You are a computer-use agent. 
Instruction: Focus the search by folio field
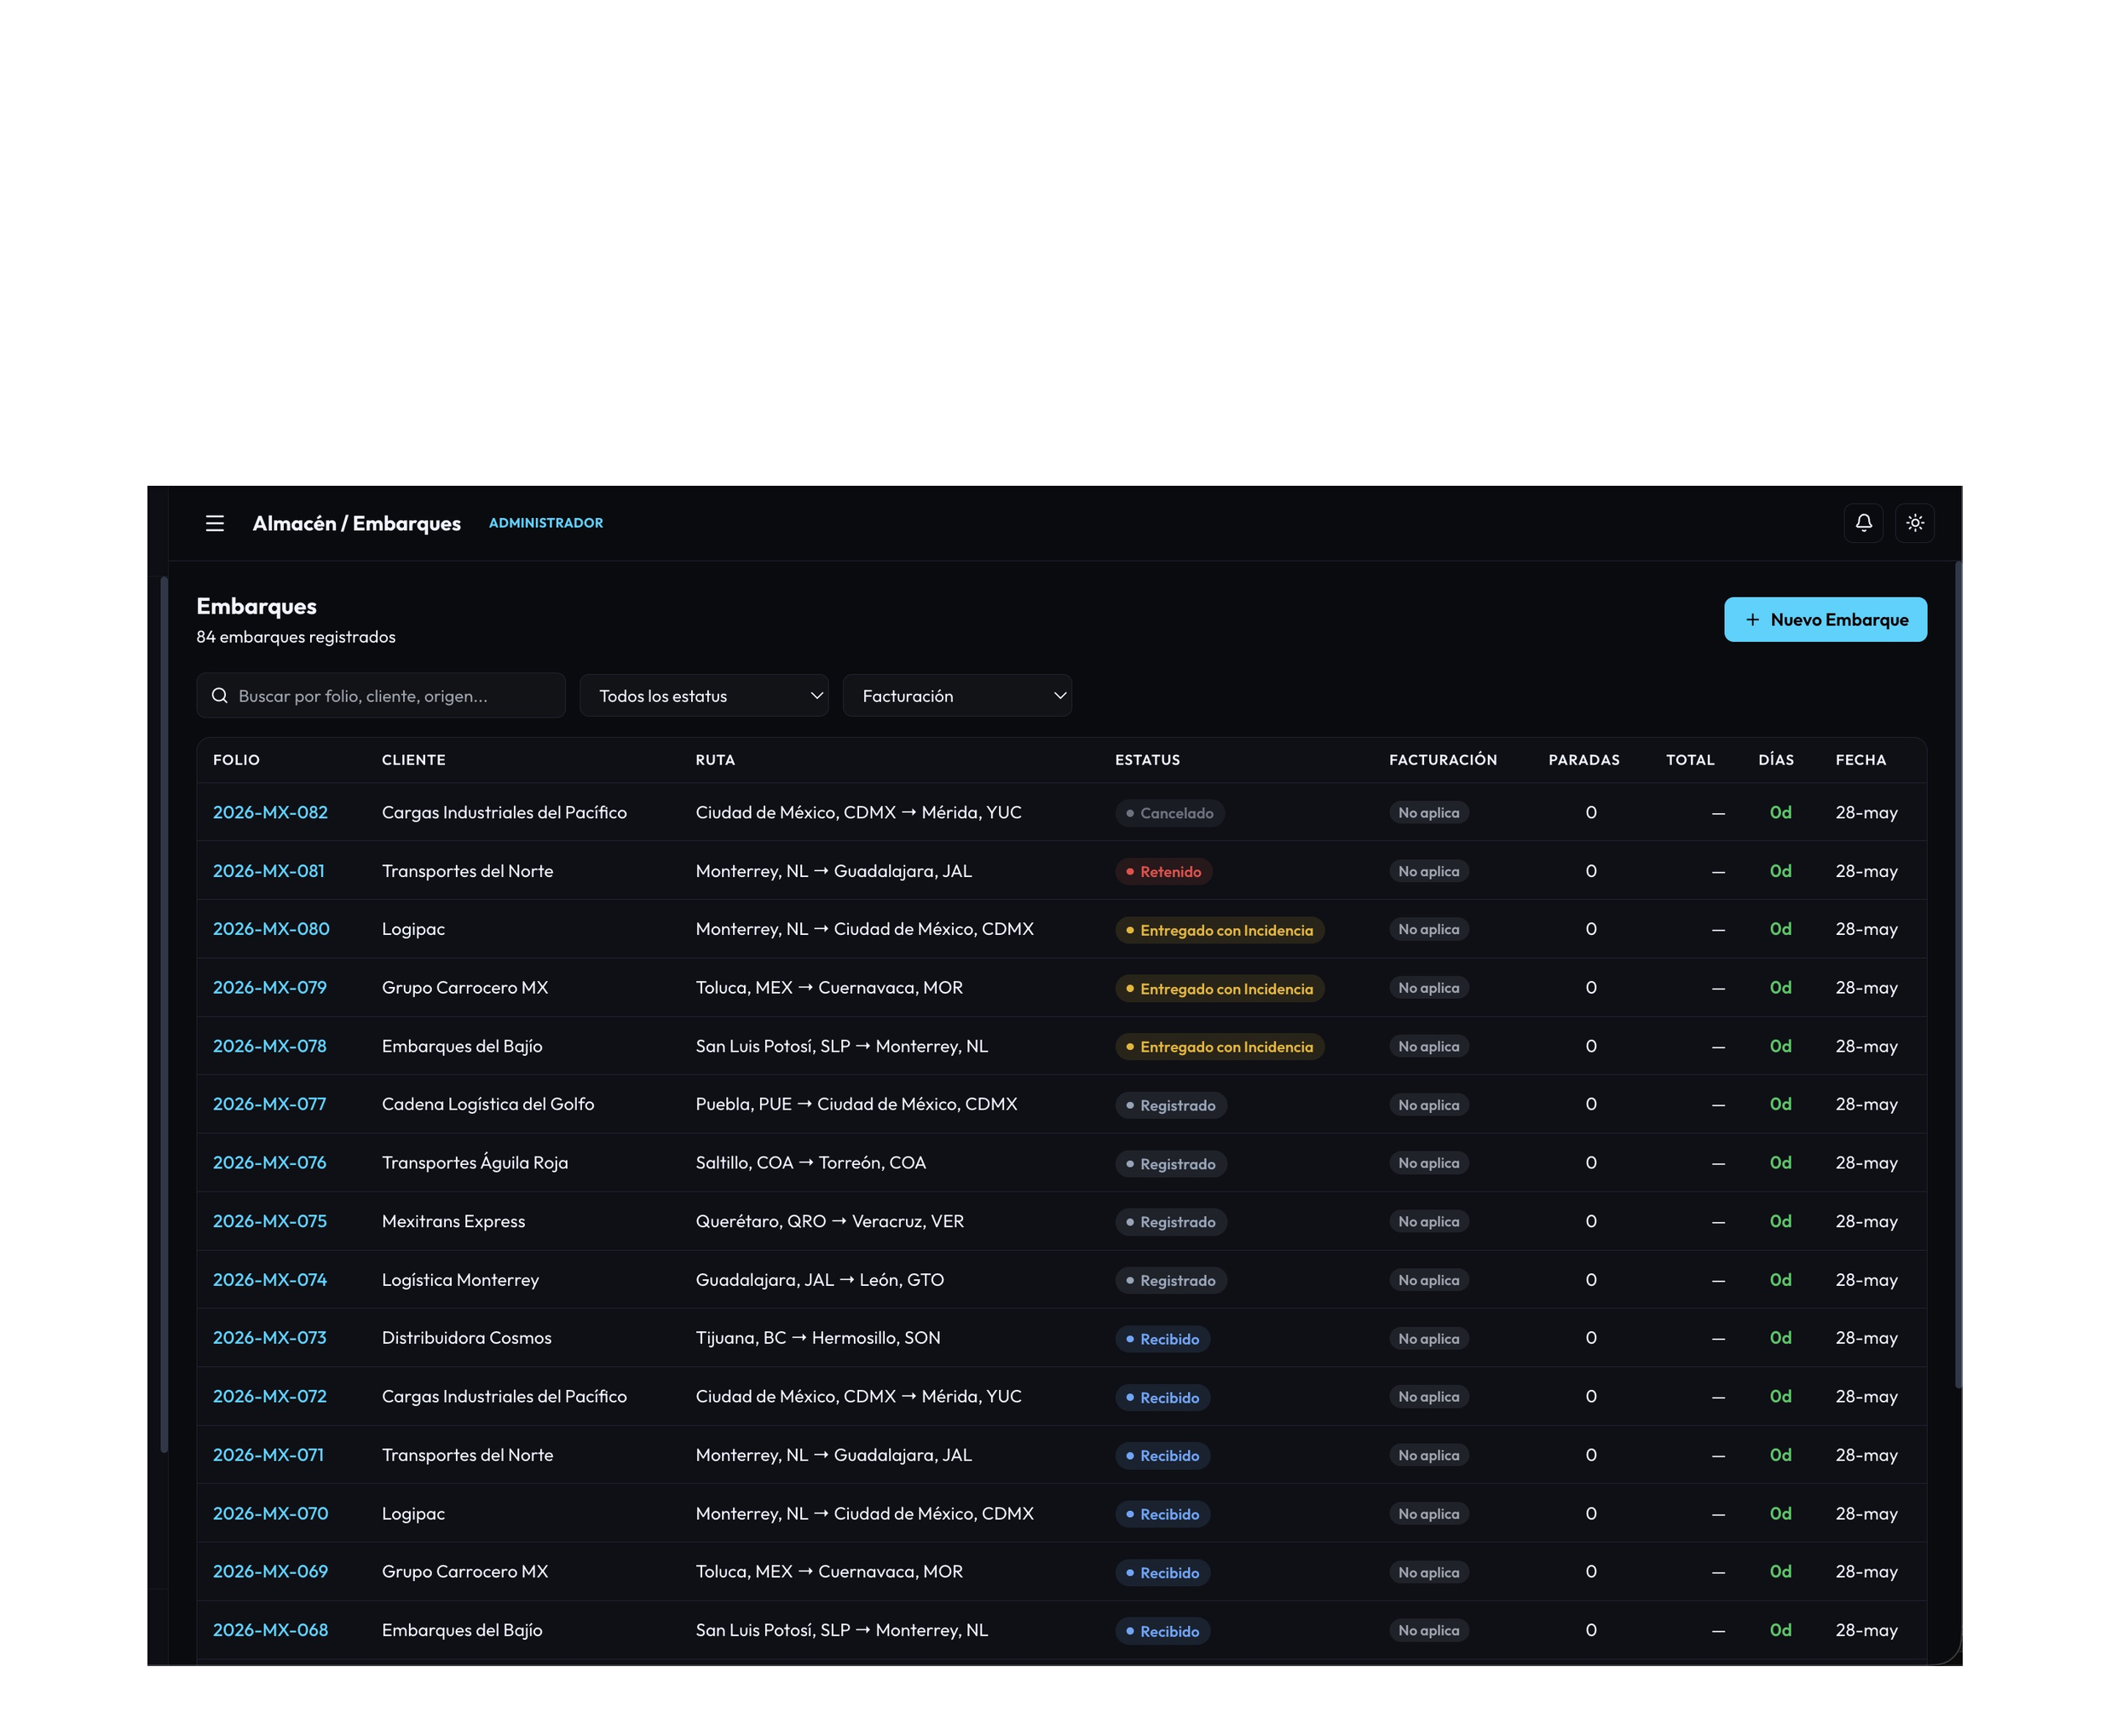(381, 696)
